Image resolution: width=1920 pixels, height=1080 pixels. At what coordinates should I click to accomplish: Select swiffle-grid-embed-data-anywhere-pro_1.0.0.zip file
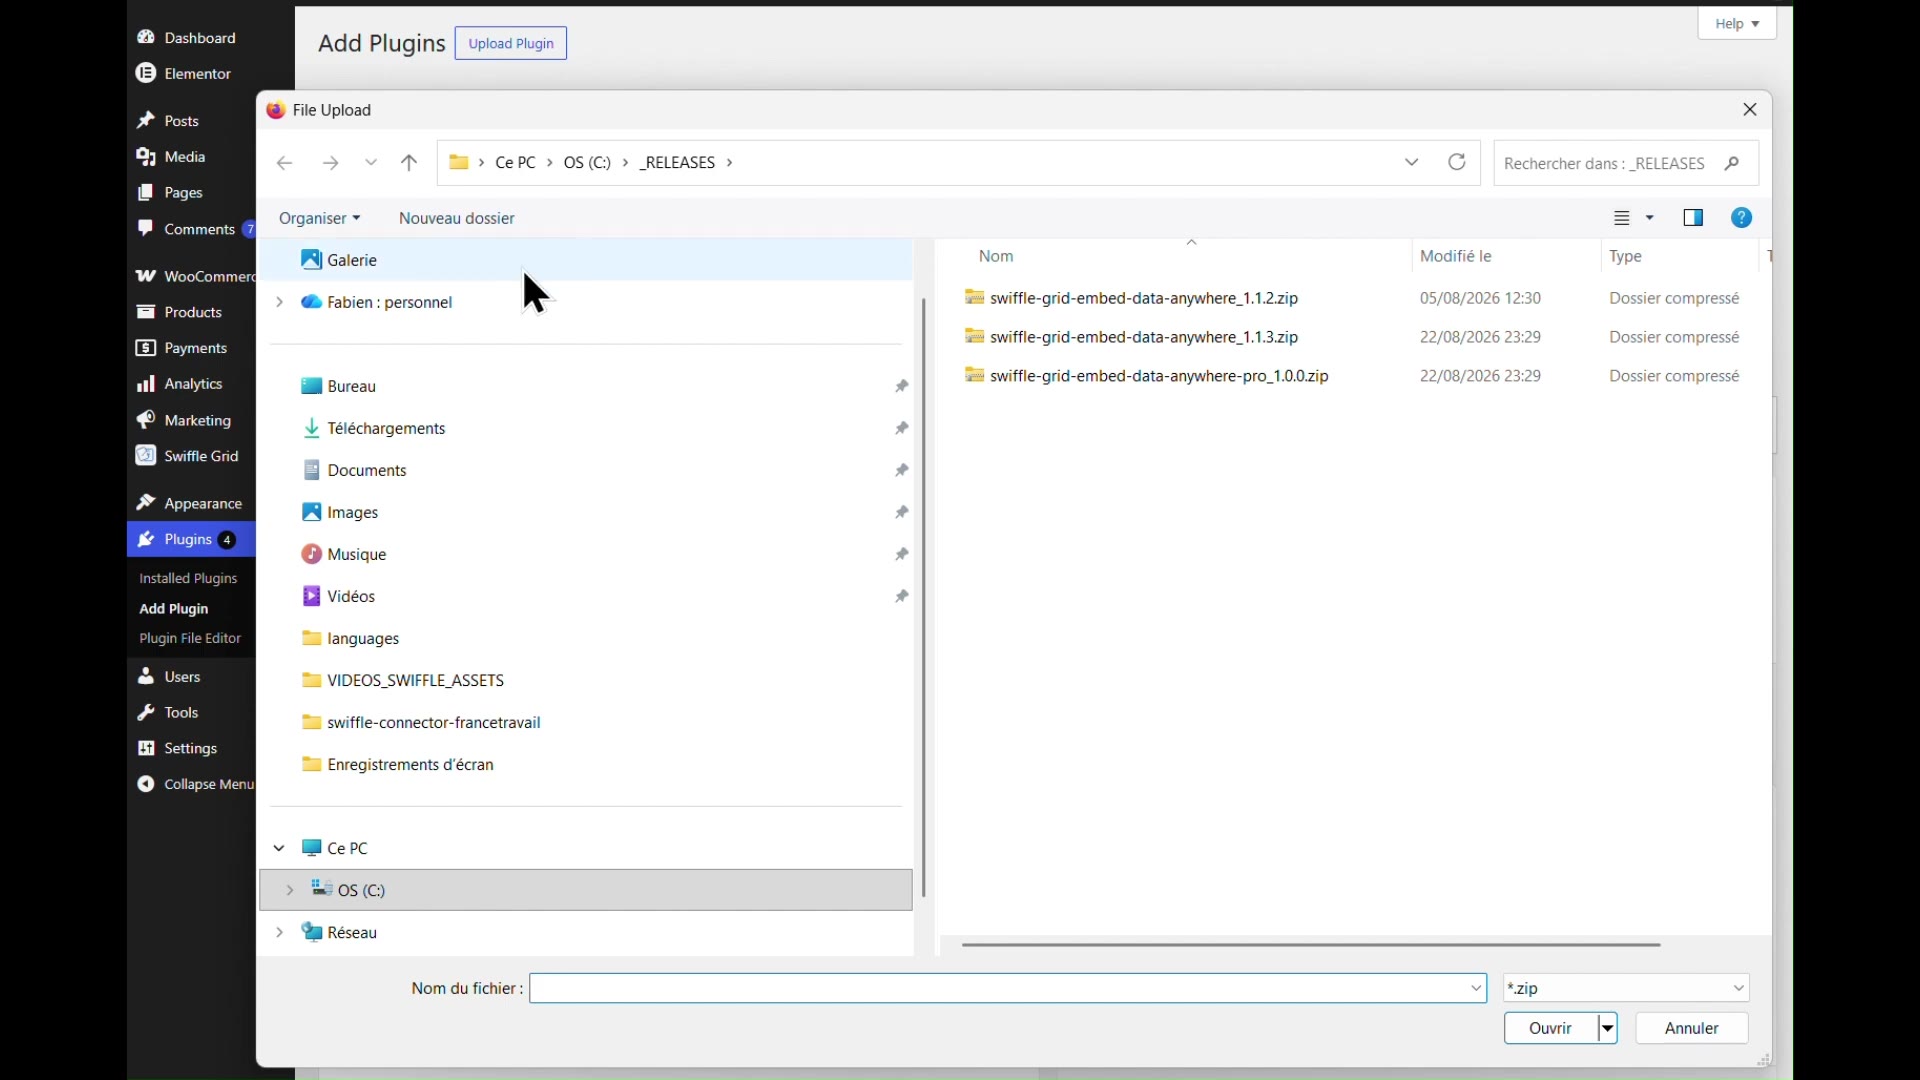pos(1147,376)
